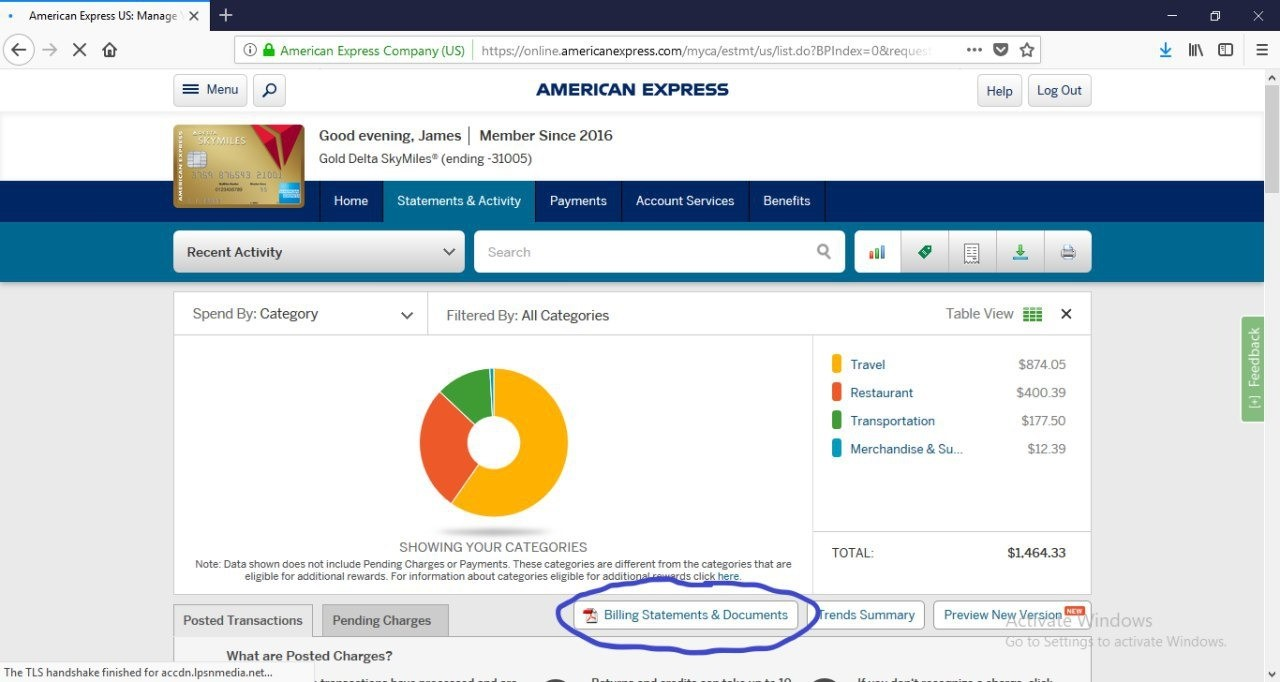Click the download activity arrow icon
Screen dimensions: 1280x682
pyautogui.click(x=1020, y=252)
